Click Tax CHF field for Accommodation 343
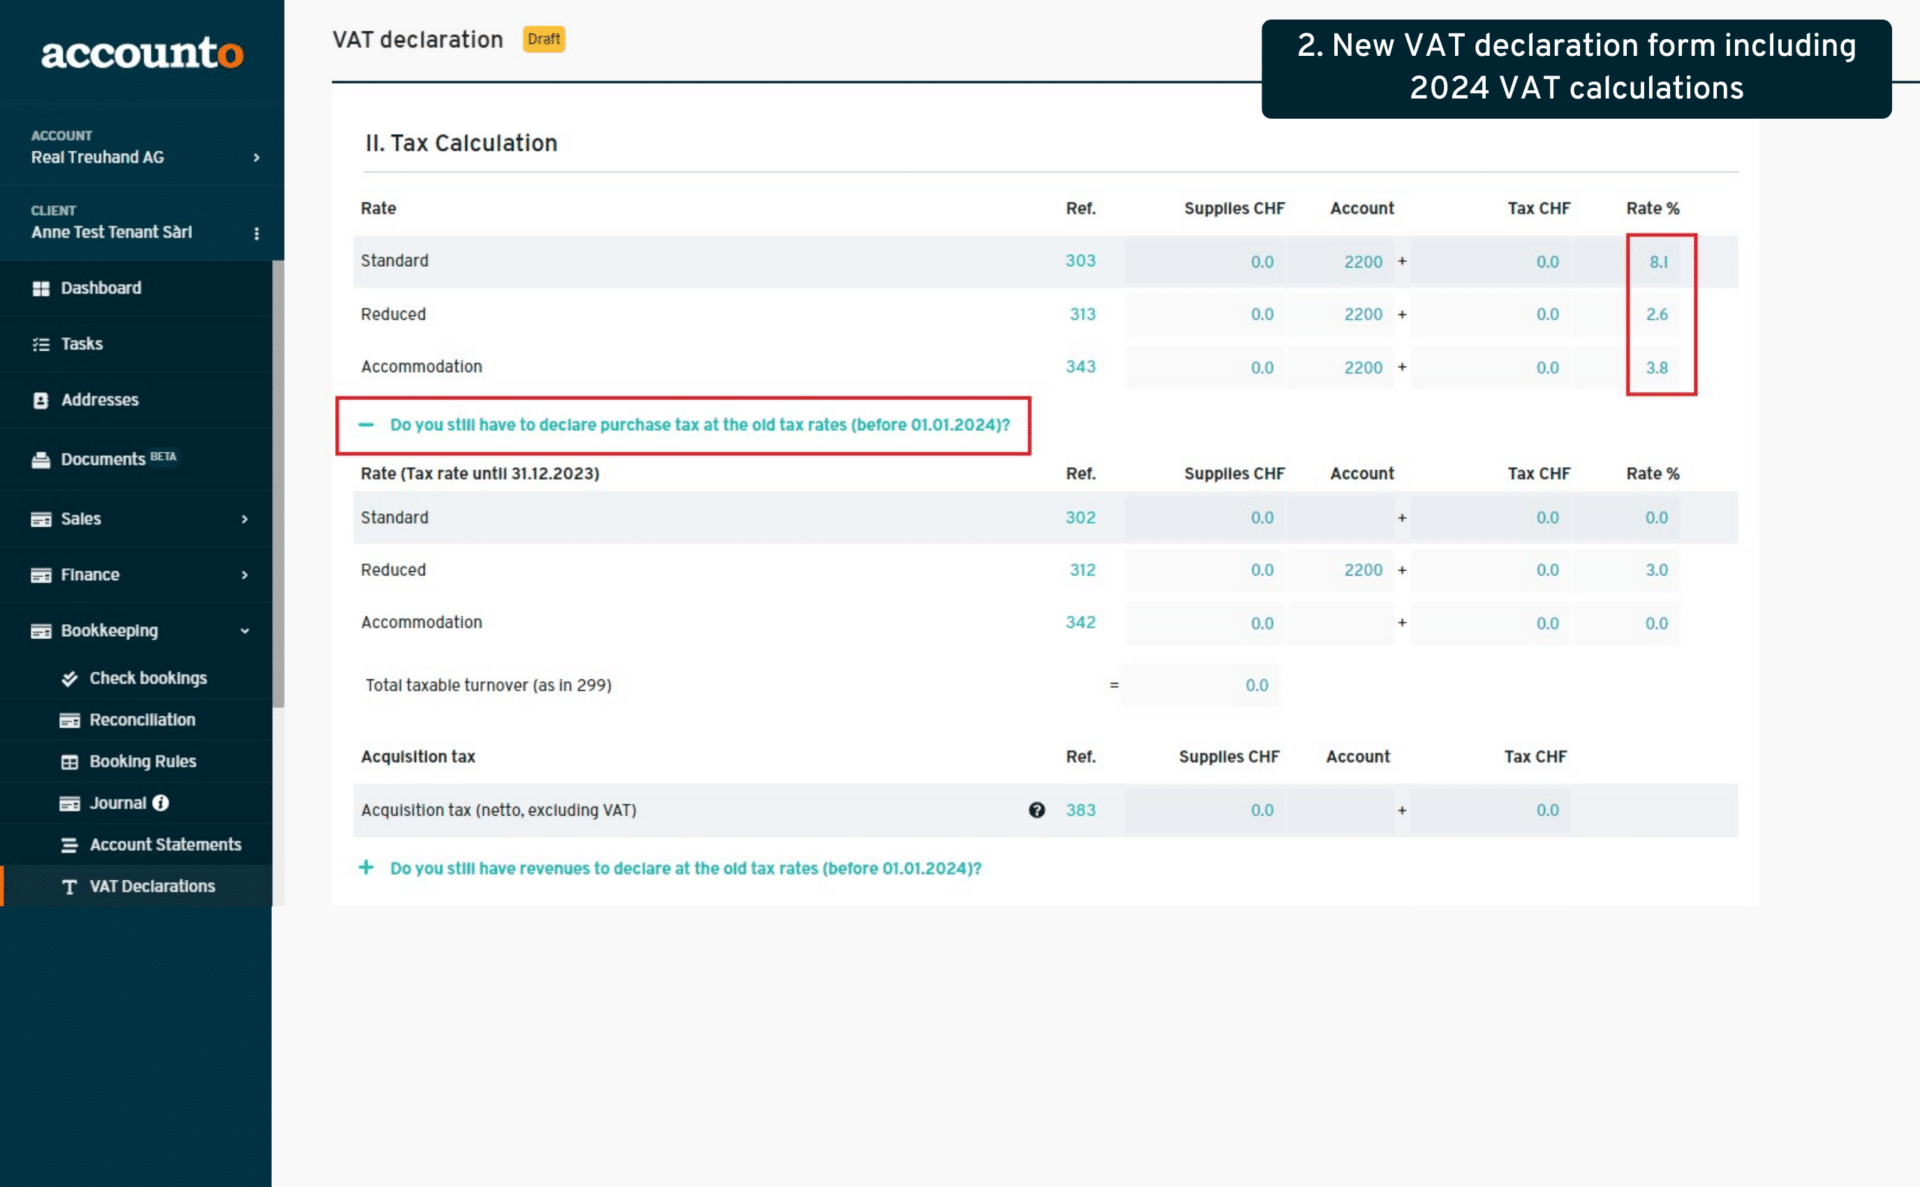Viewport: 1920px width, 1187px height. [1490, 367]
